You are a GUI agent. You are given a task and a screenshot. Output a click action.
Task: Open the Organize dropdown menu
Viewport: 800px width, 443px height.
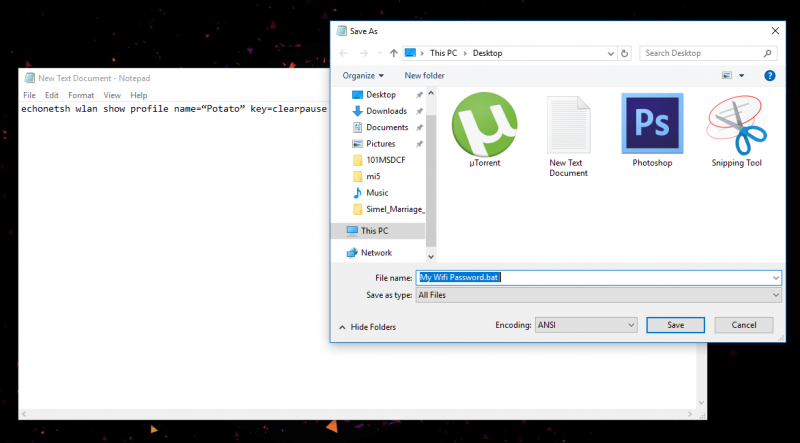(363, 76)
